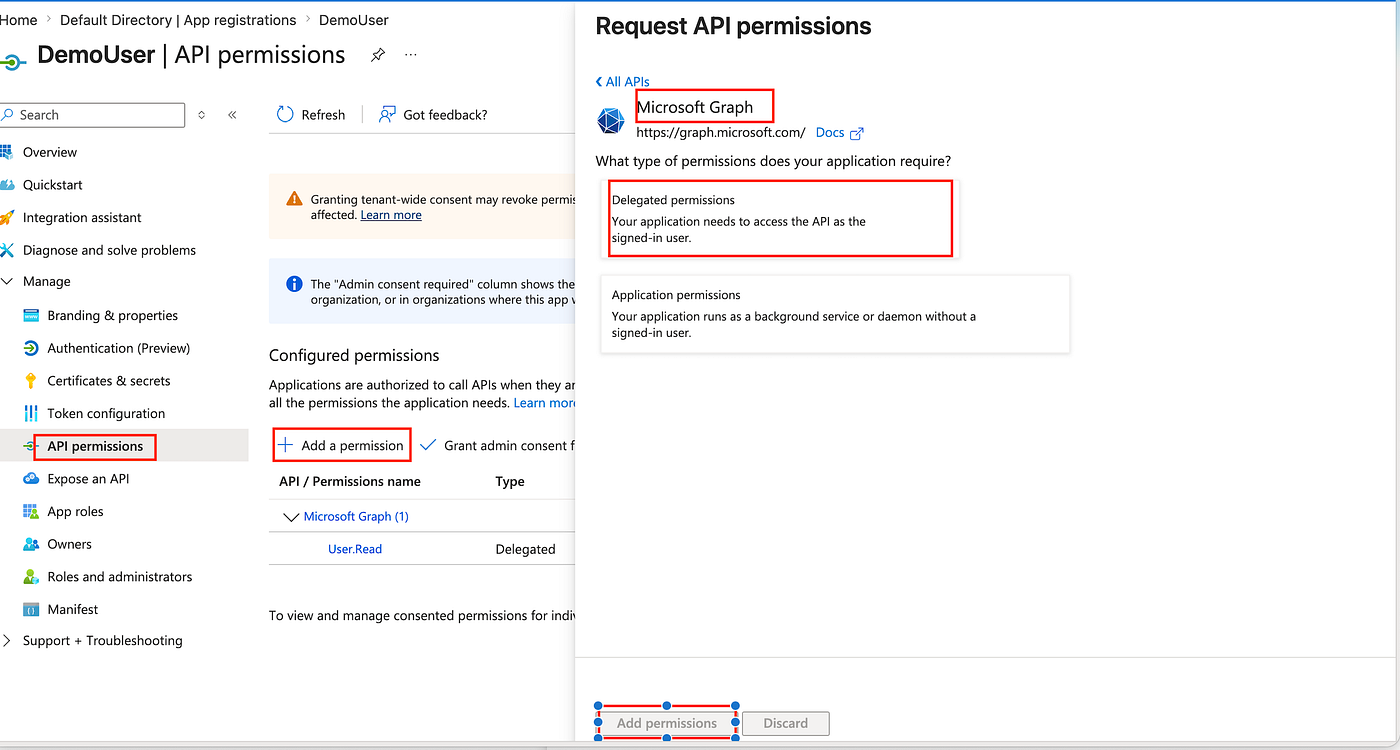Click the Discard button
1400x750 pixels.
click(786, 723)
